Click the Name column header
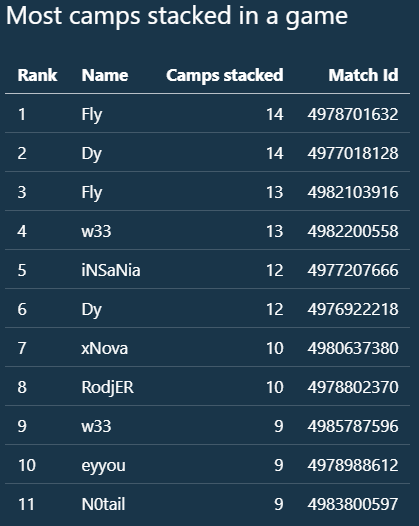This screenshot has height=526, width=419. click(105, 75)
